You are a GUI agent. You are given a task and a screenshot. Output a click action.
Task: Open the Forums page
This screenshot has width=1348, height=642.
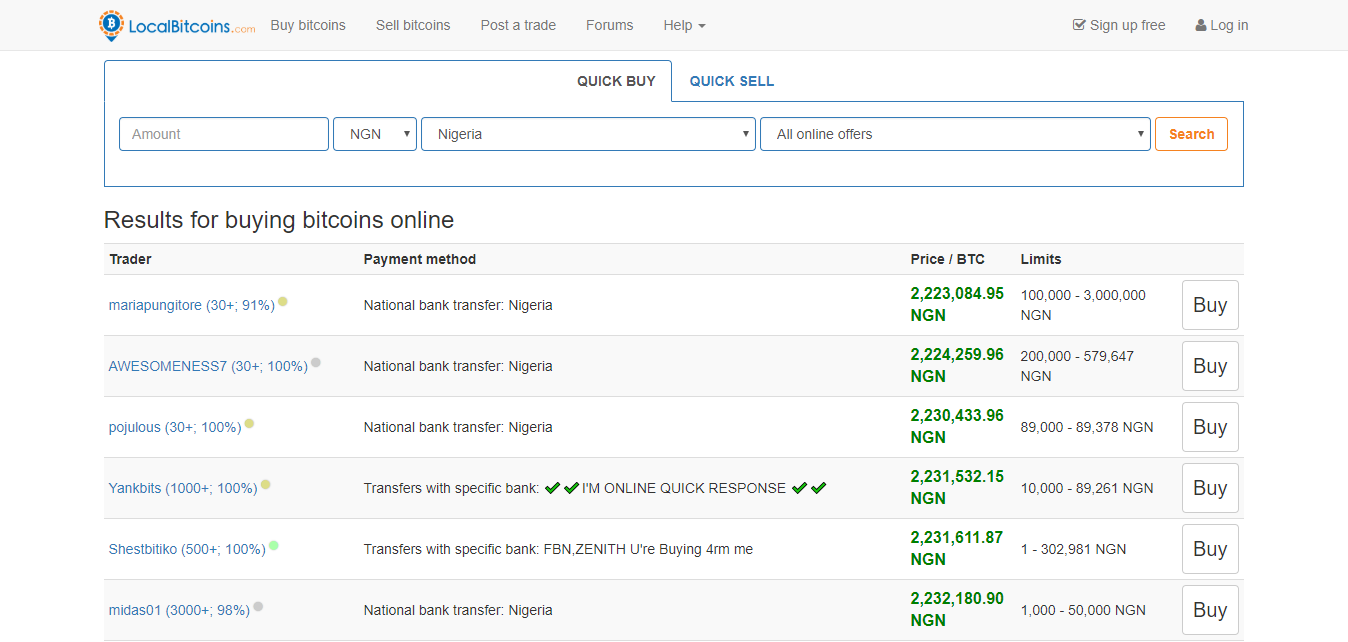pyautogui.click(x=610, y=25)
